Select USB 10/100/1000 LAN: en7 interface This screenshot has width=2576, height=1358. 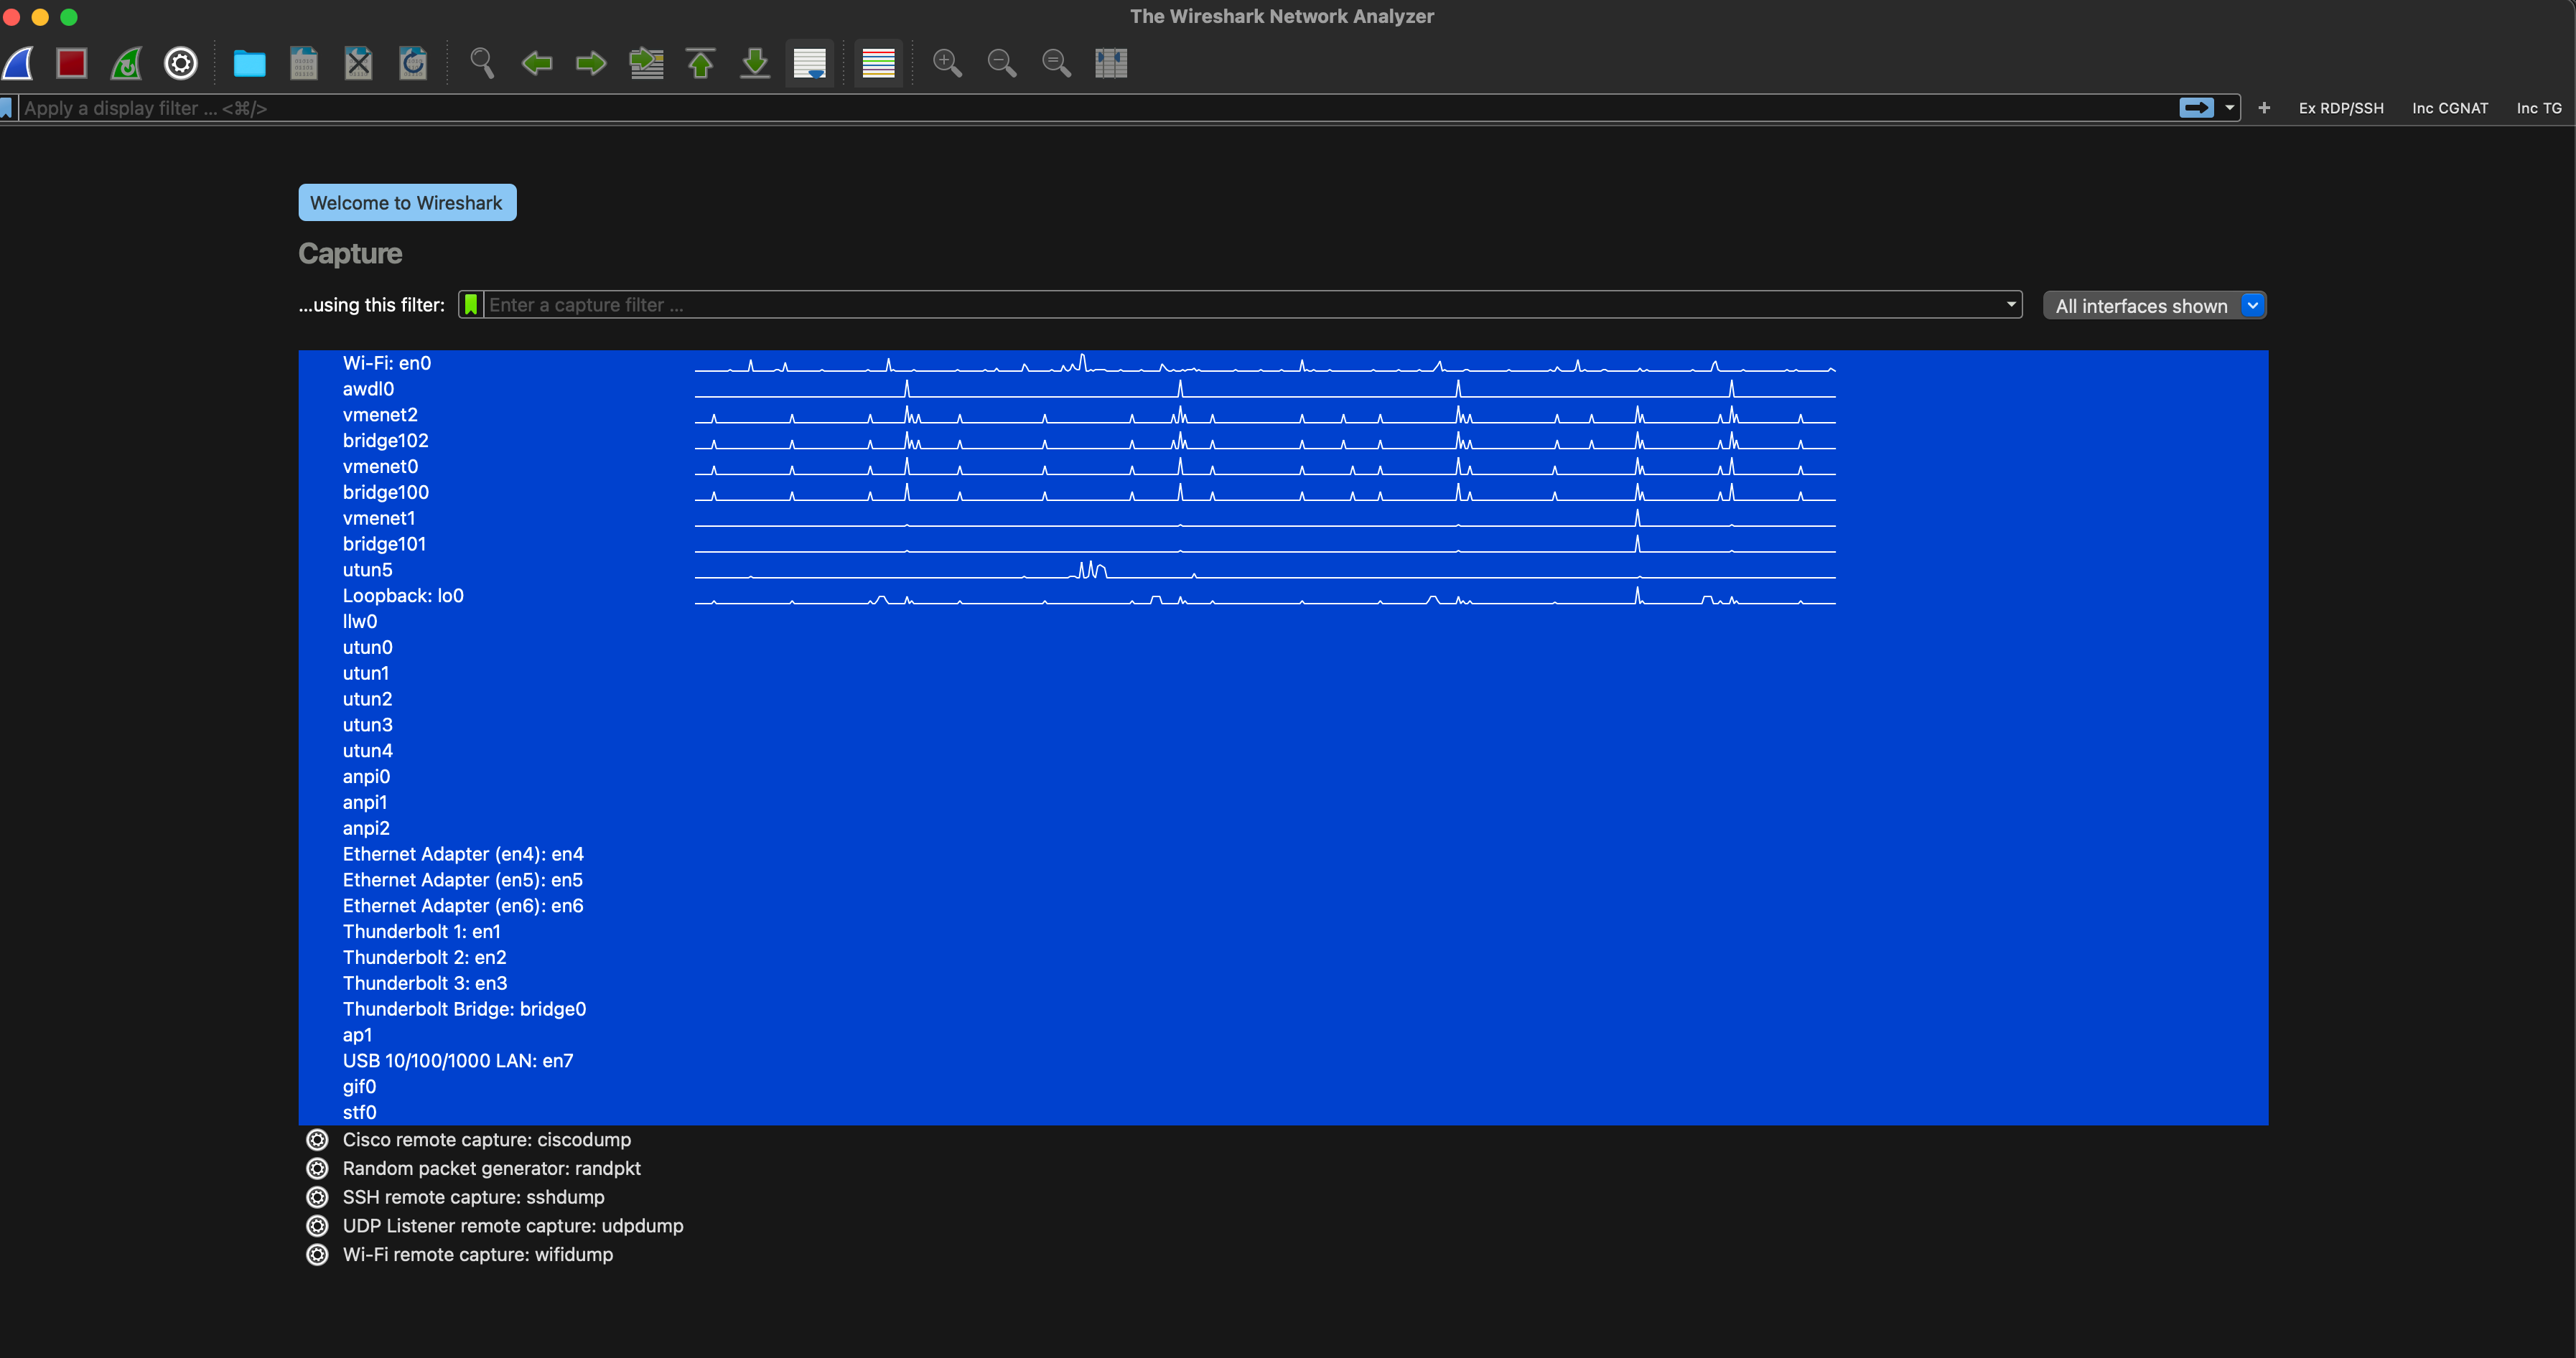pyautogui.click(x=1283, y=1061)
